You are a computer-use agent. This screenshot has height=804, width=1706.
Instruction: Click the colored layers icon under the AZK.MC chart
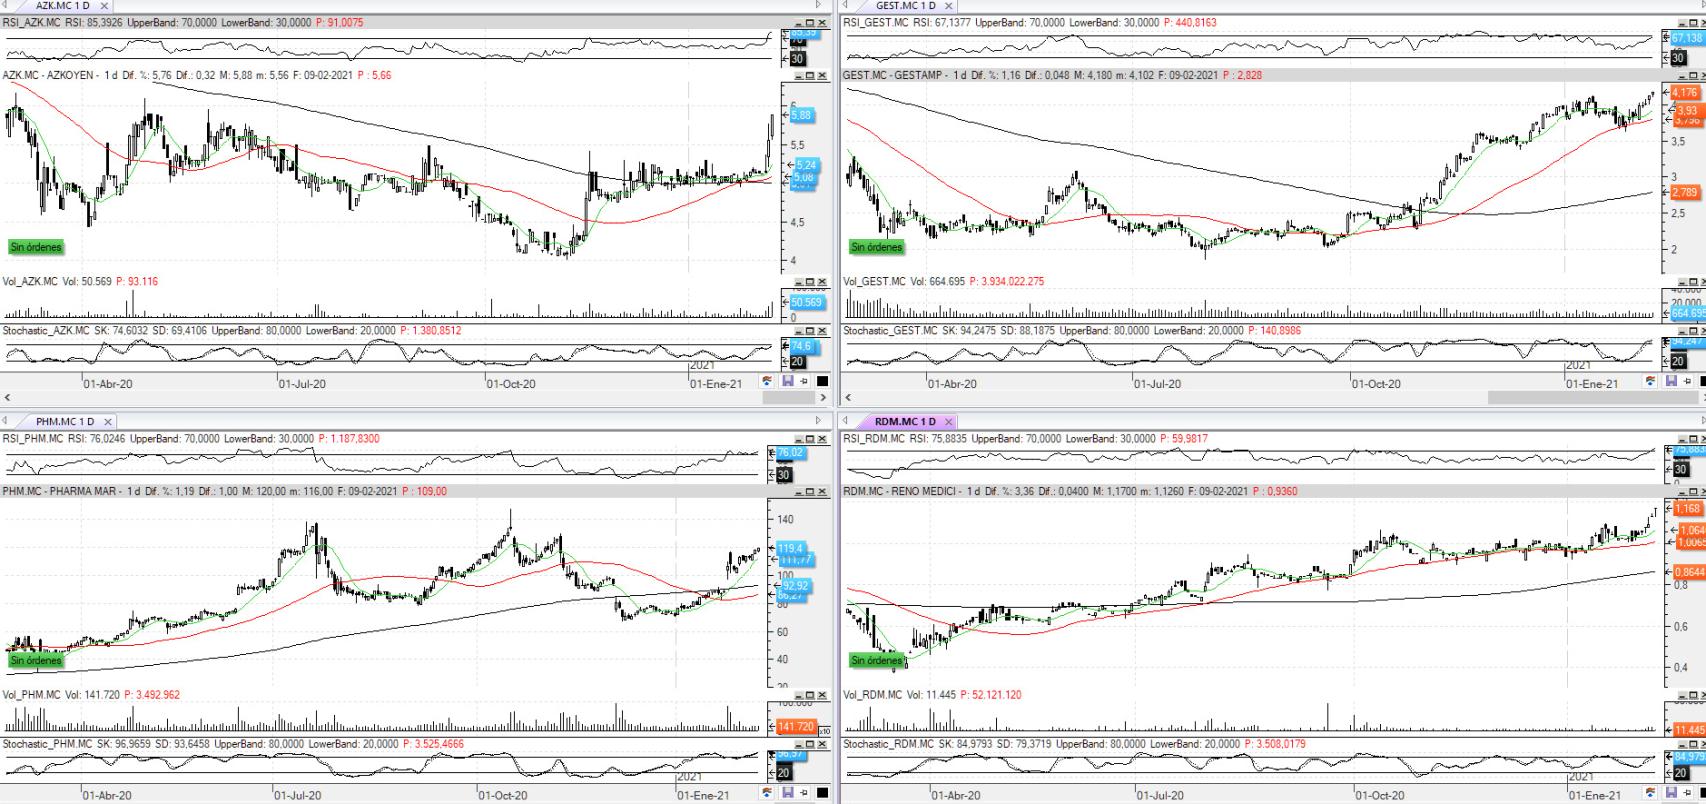(767, 381)
